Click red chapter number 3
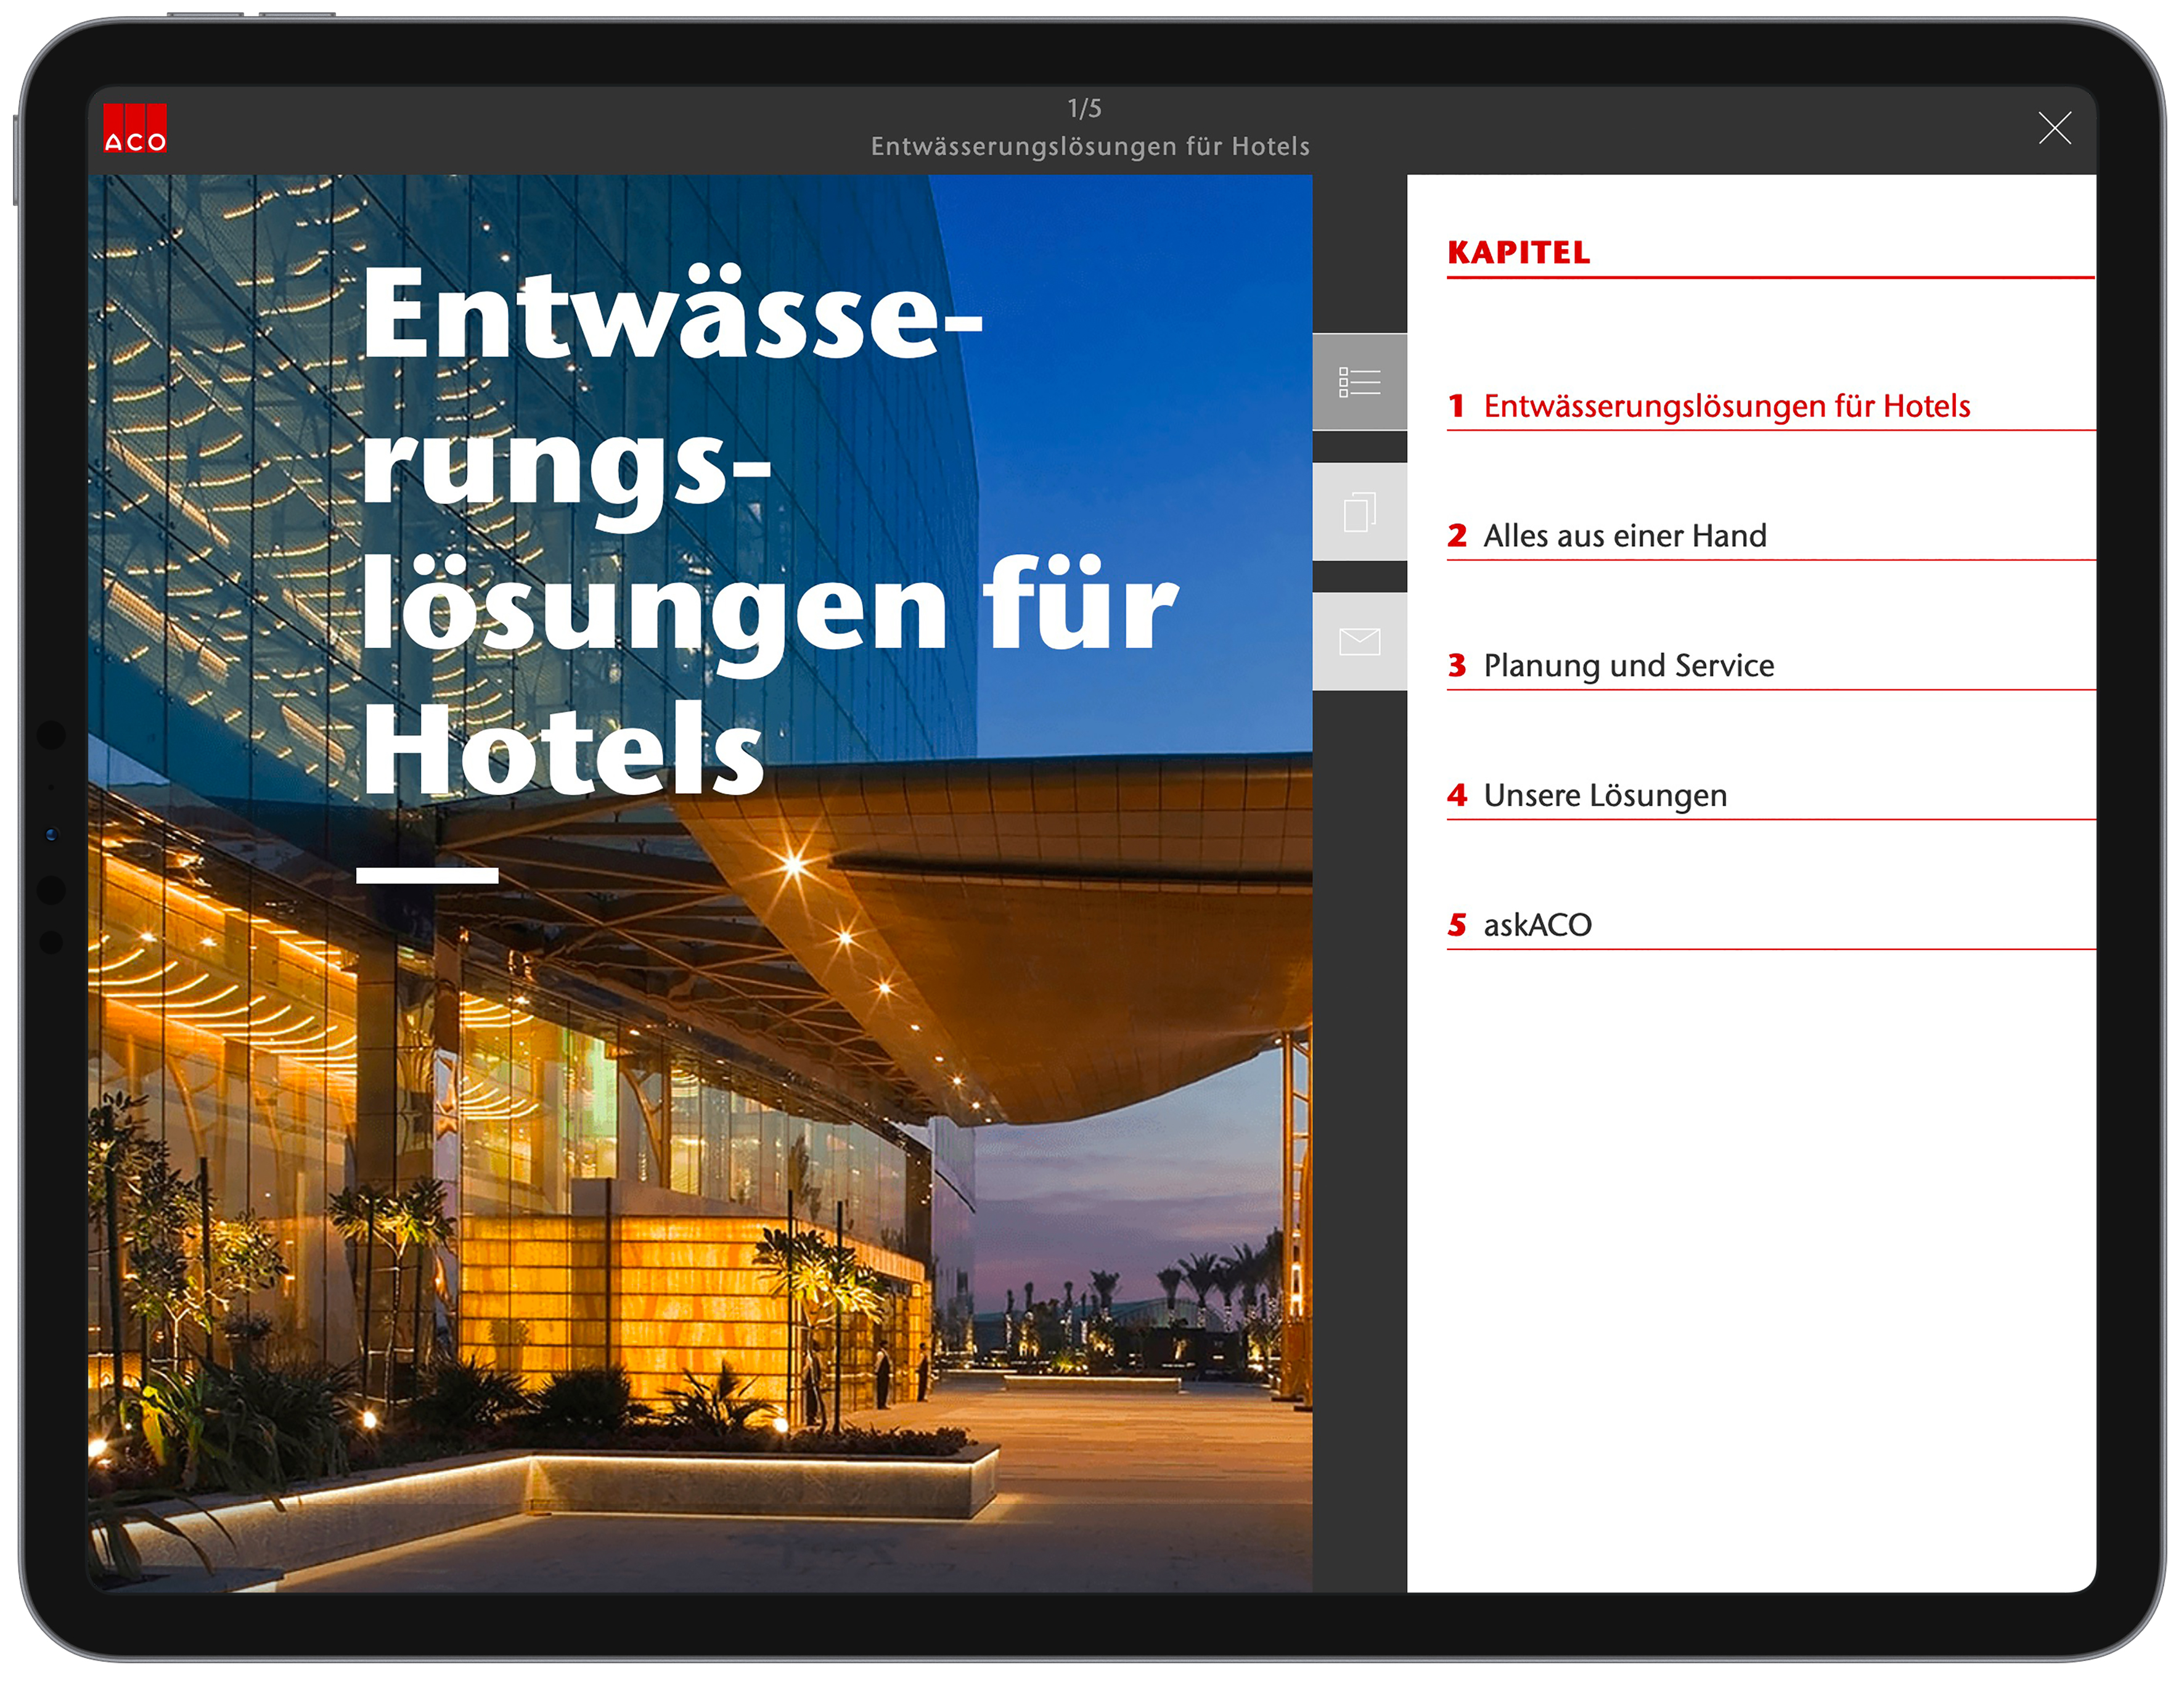Image resolution: width=2184 pixels, height=1683 pixels. (1457, 665)
